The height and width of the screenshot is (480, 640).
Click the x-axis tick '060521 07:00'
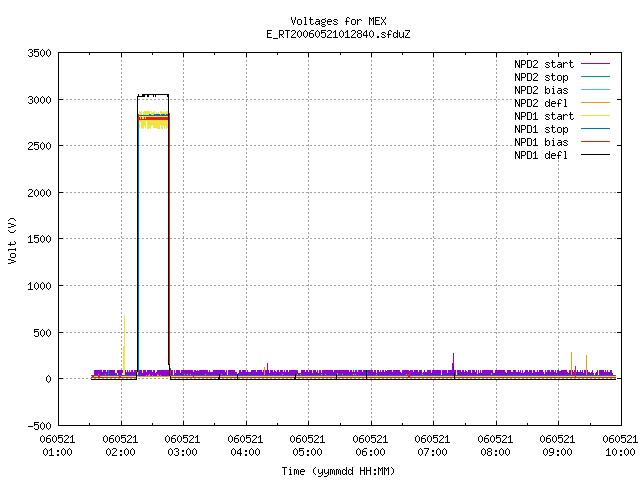pyautogui.click(x=432, y=446)
